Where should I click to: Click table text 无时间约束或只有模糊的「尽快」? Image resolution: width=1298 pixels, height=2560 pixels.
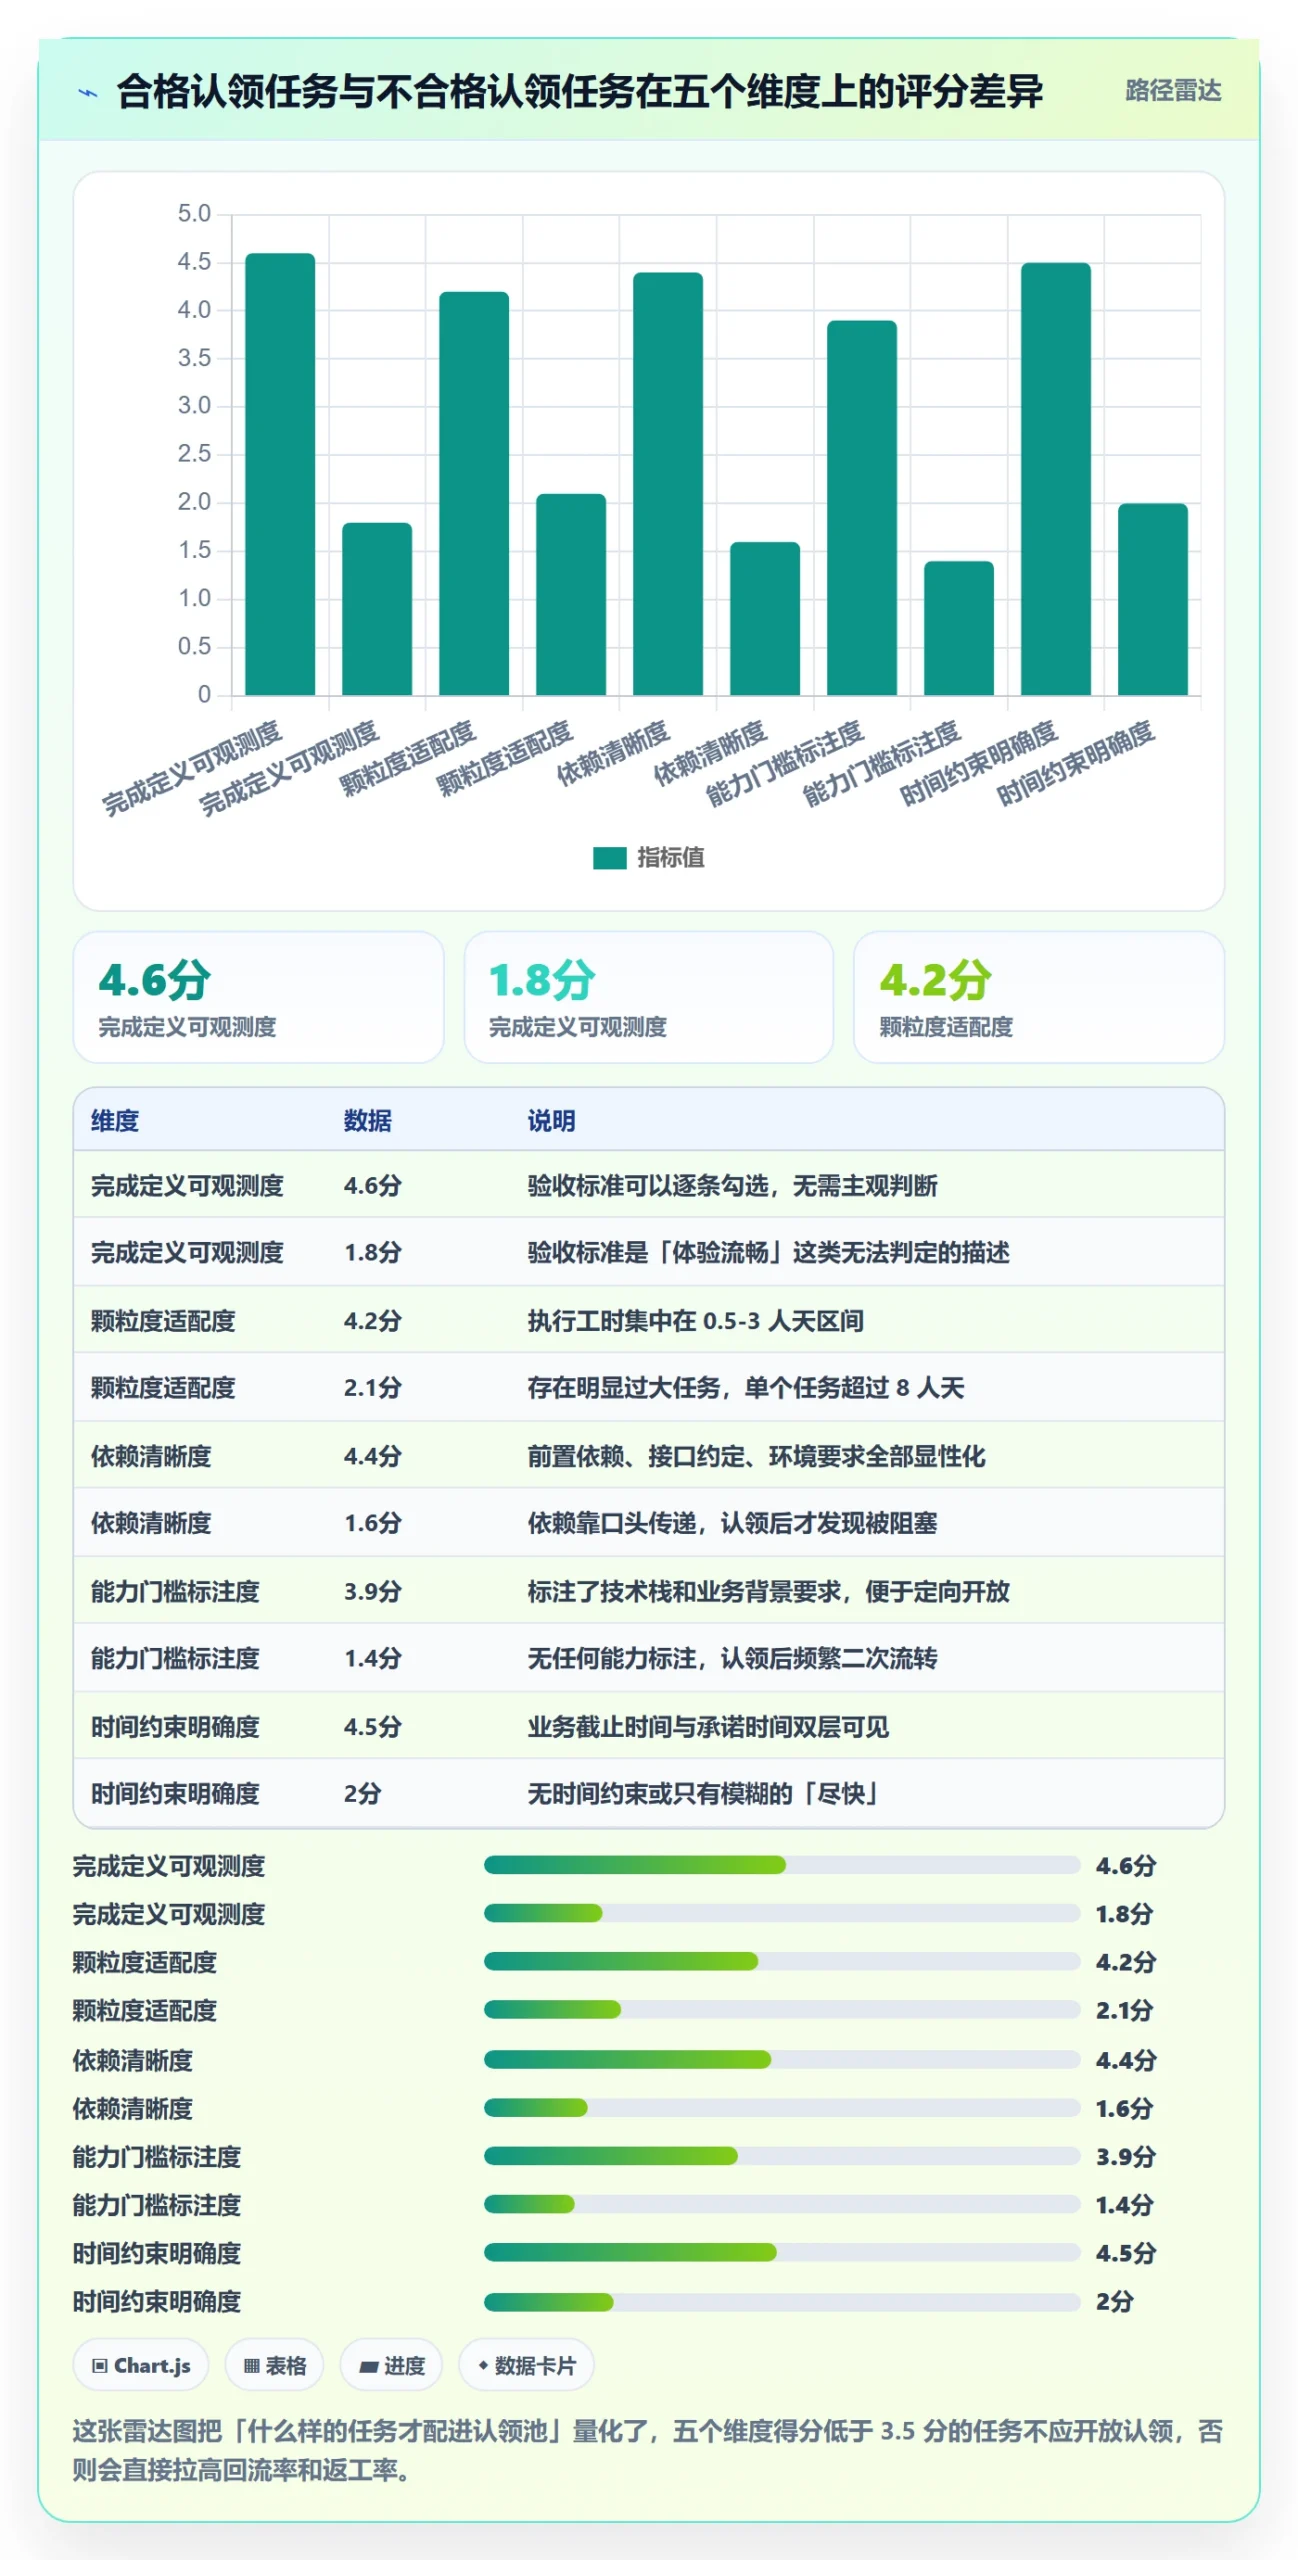(x=703, y=1794)
